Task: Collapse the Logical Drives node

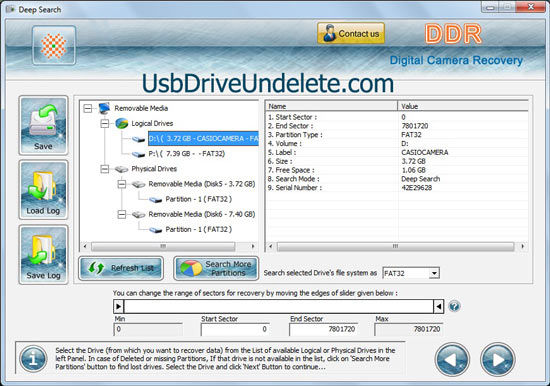Action: coord(105,124)
